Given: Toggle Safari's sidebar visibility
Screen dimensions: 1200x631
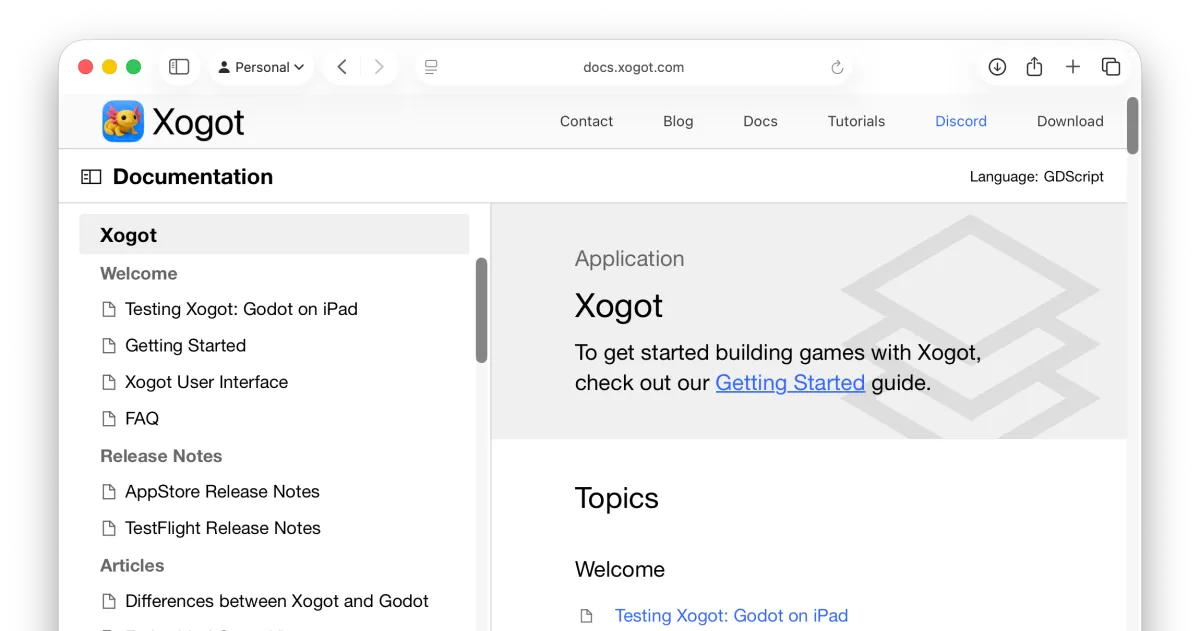Looking at the screenshot, I should coord(178,66).
